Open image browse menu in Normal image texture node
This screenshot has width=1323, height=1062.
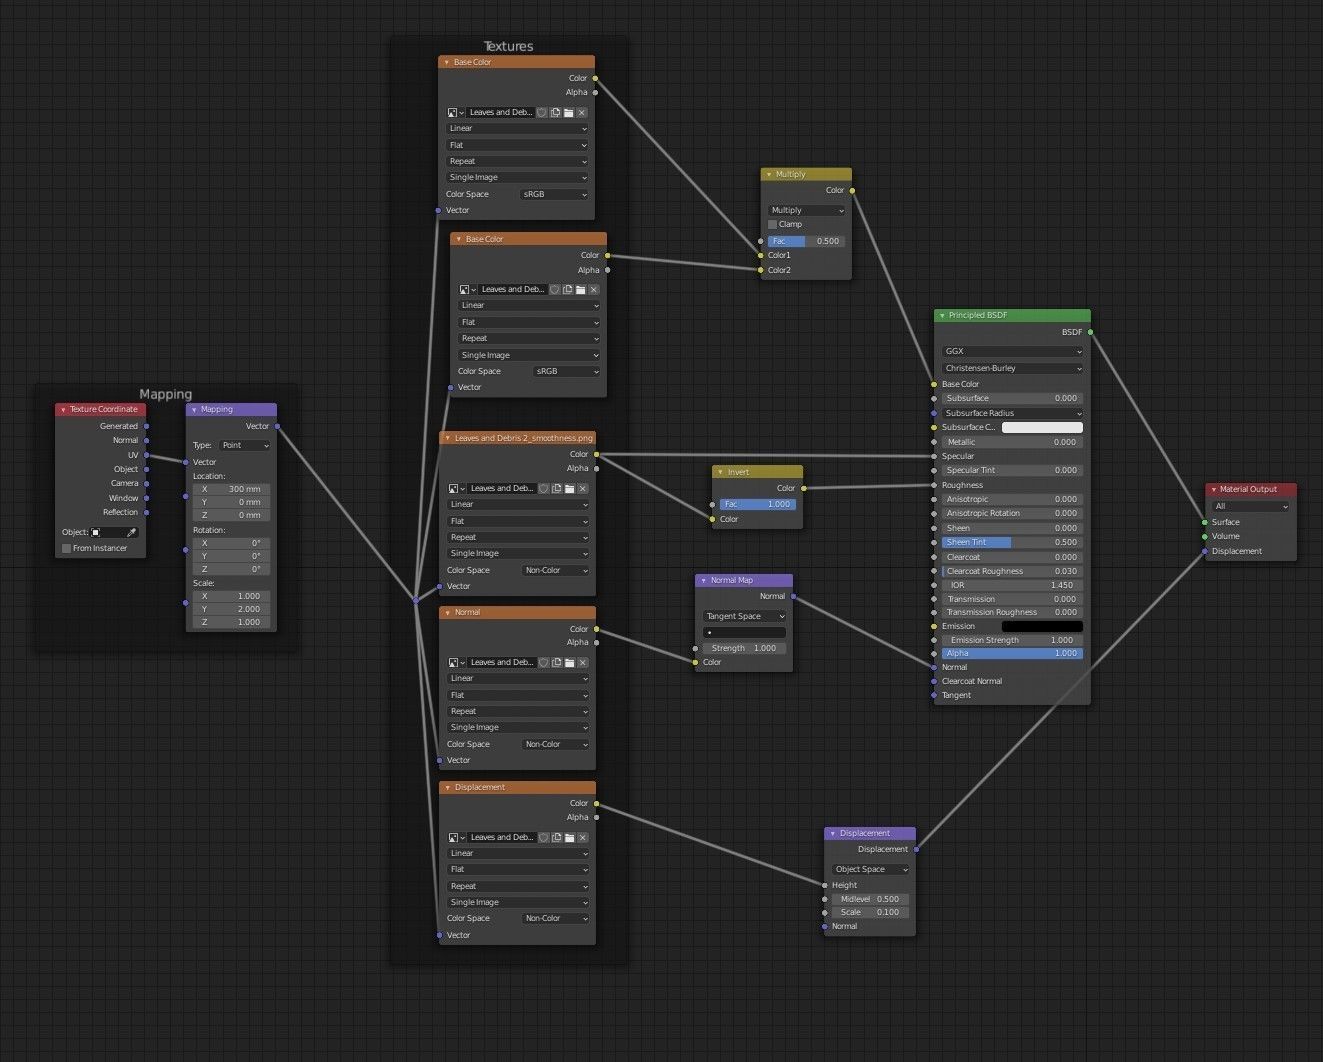(x=456, y=662)
